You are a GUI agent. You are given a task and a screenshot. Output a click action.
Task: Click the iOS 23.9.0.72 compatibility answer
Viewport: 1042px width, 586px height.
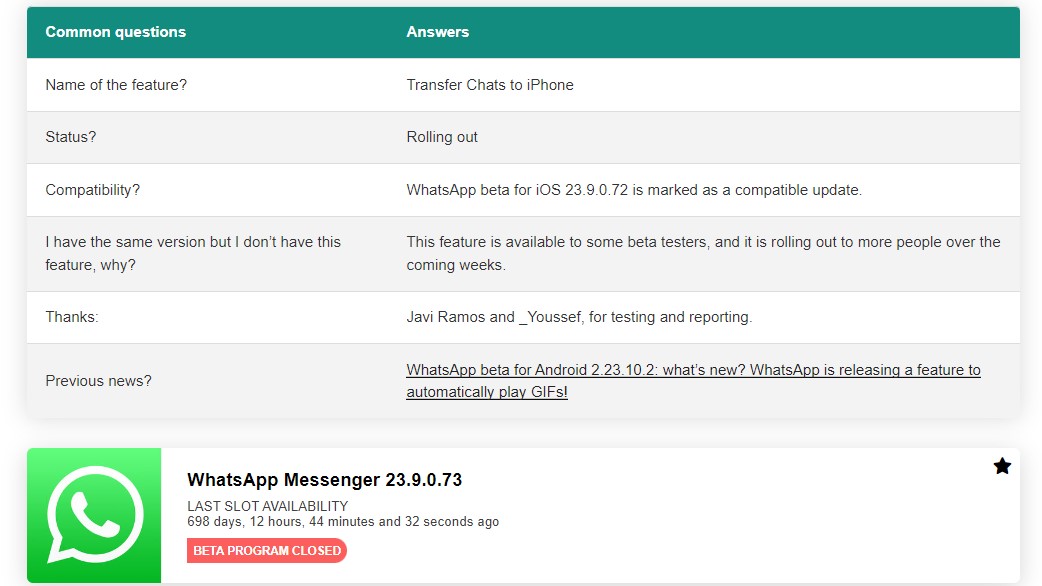pos(633,190)
